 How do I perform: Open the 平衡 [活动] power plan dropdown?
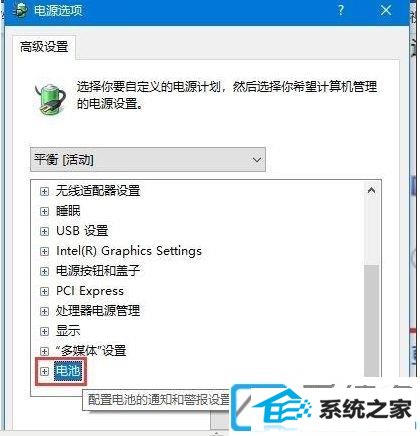pos(148,160)
